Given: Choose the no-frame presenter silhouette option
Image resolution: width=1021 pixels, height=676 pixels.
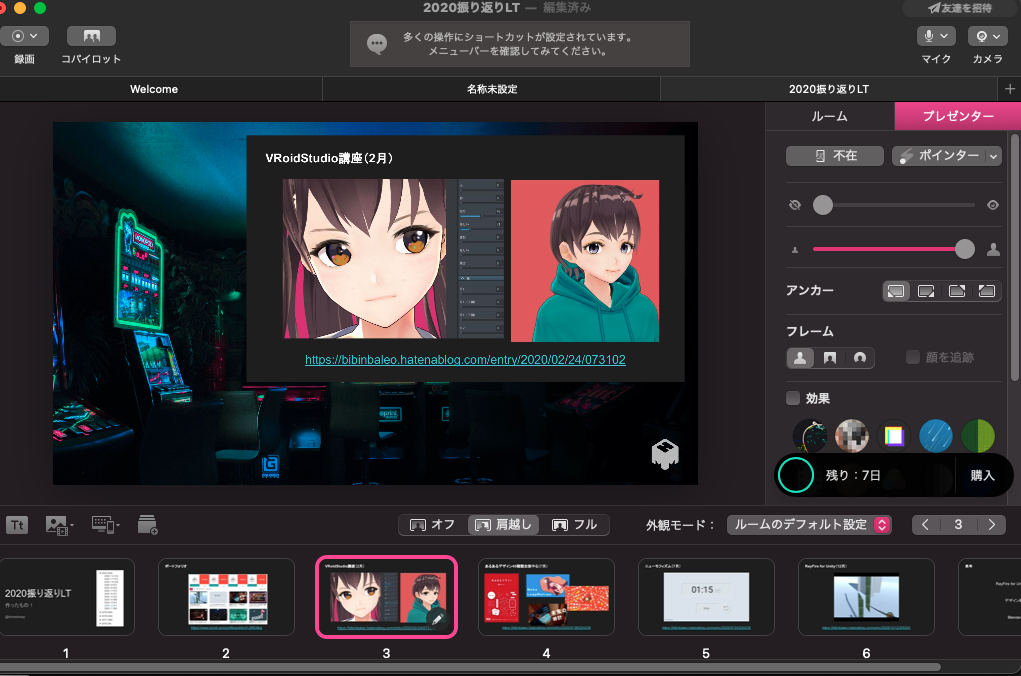Looking at the screenshot, I should [800, 358].
